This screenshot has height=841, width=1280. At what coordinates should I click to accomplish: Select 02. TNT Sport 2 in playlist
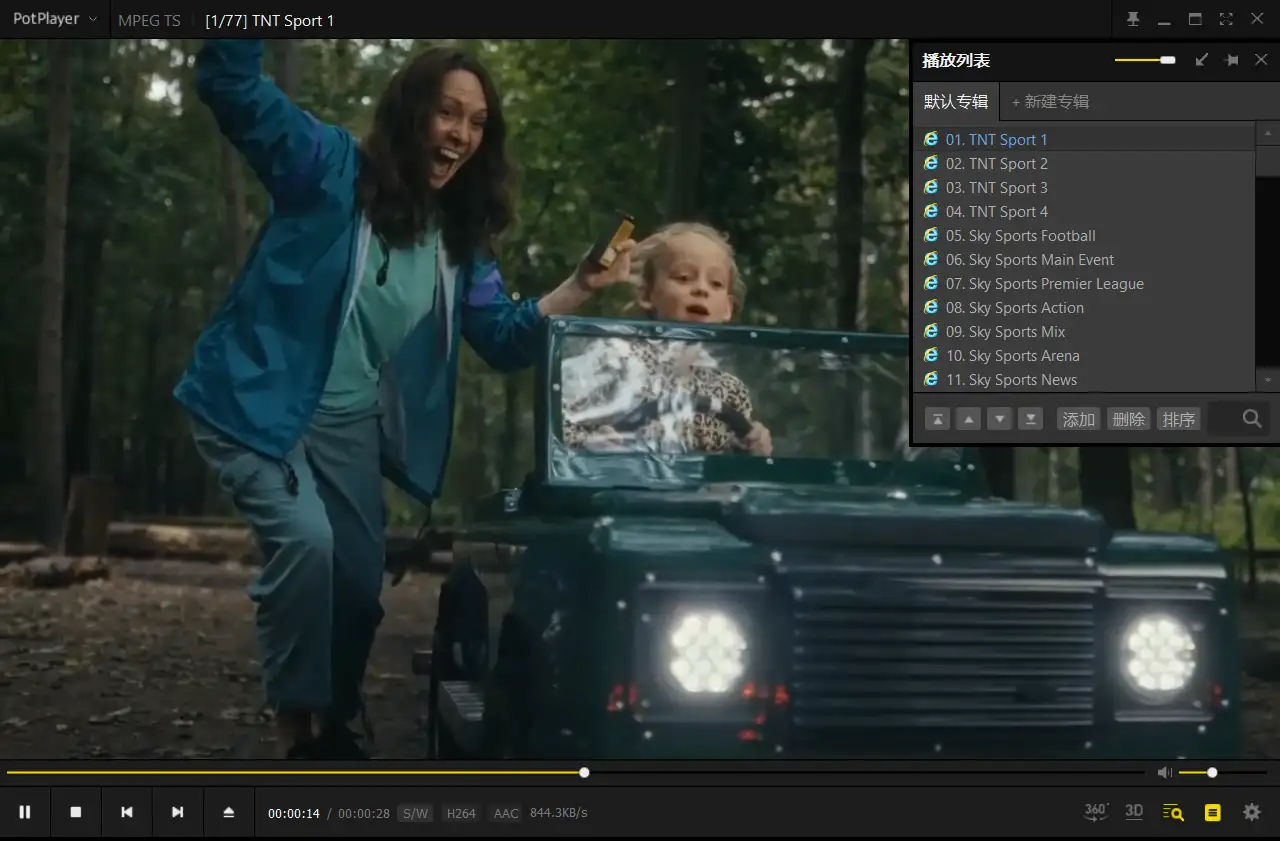[1084, 164]
